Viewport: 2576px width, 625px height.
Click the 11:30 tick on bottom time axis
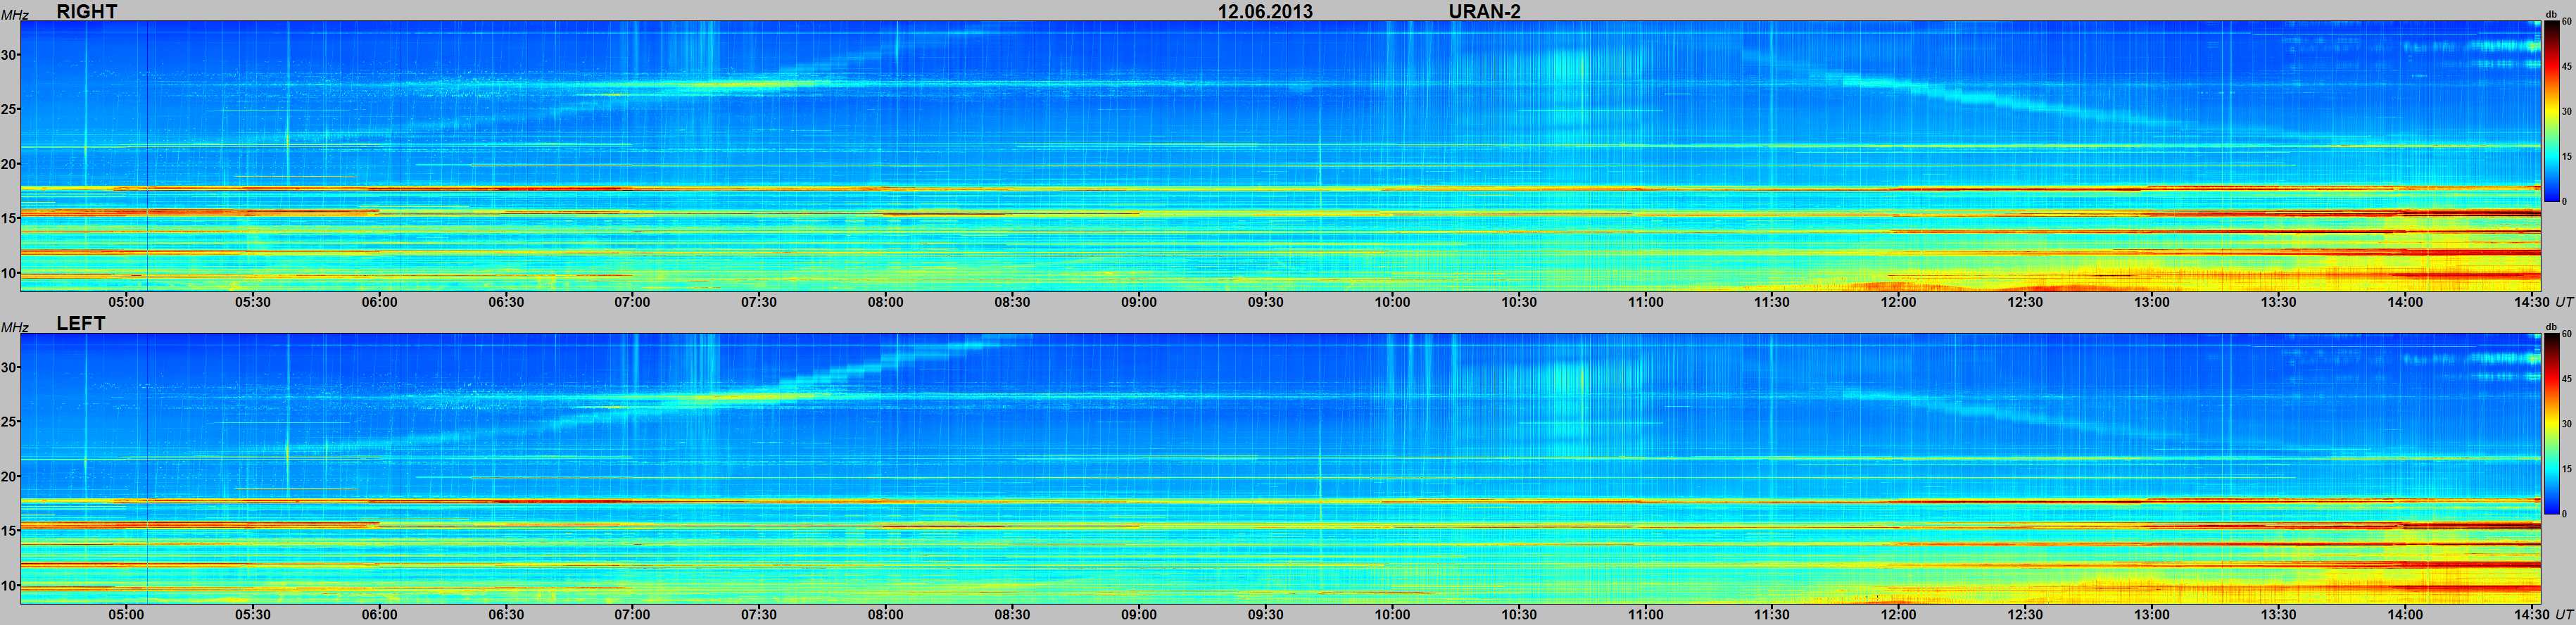pyautogui.click(x=1772, y=614)
